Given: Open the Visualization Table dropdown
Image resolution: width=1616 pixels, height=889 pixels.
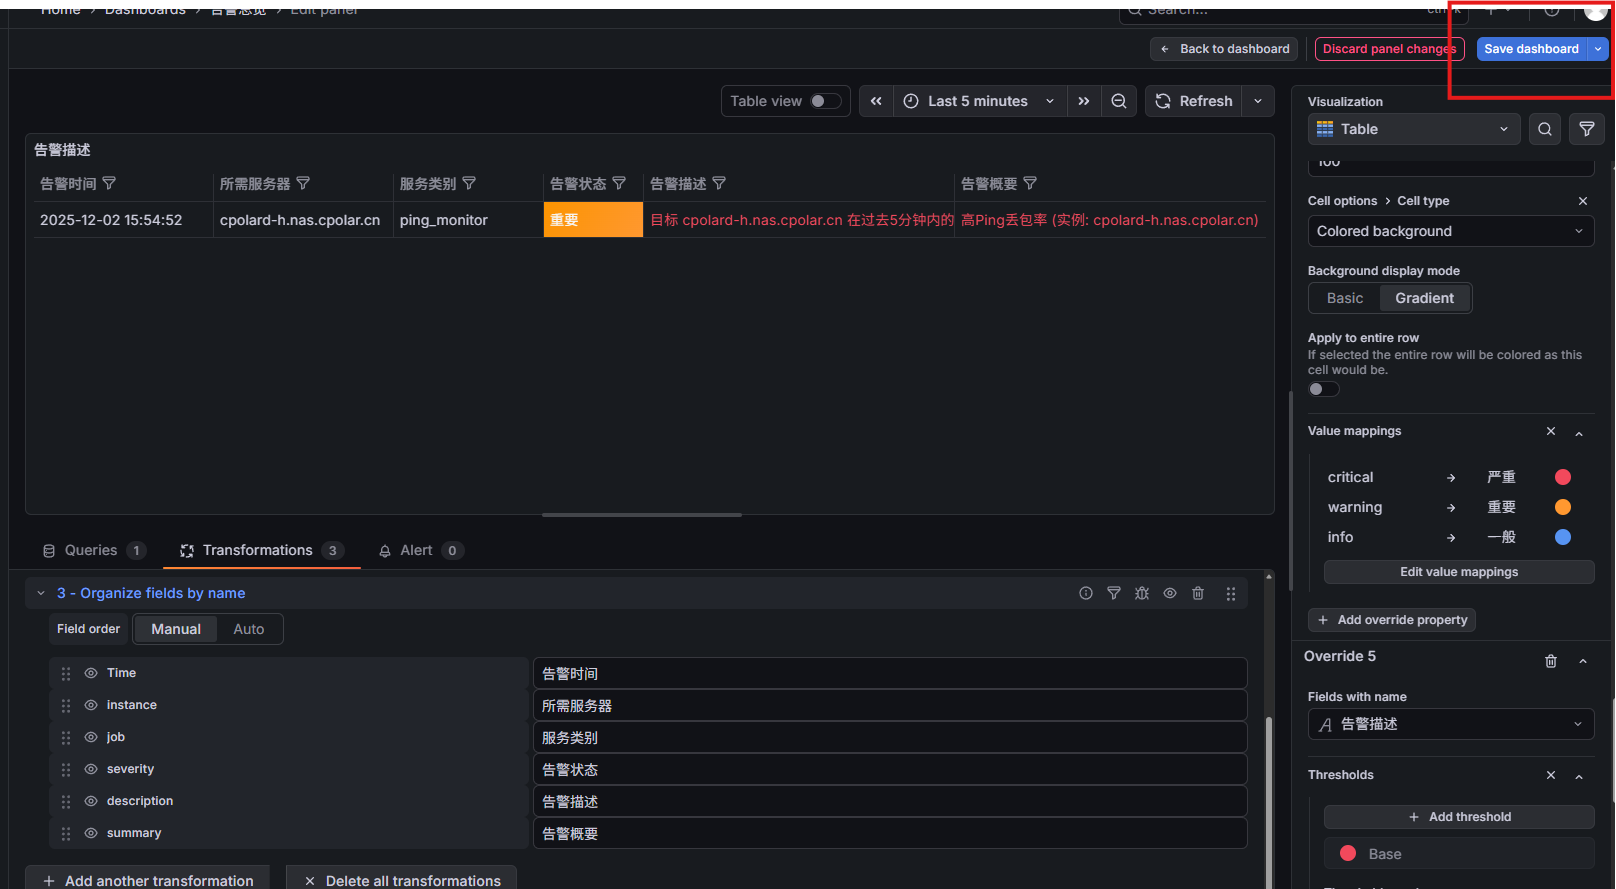Looking at the screenshot, I should (1413, 129).
